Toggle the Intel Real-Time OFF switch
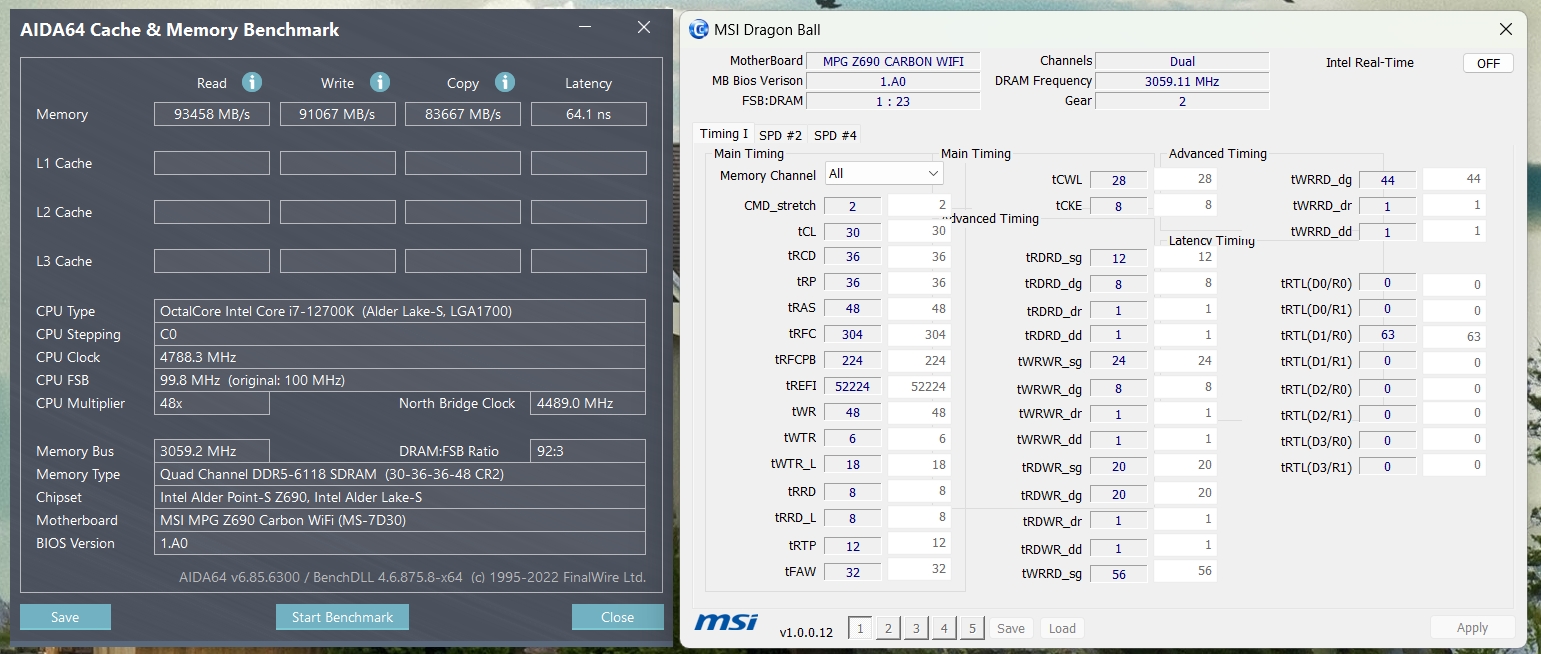The image size is (1541, 654). [x=1488, y=63]
